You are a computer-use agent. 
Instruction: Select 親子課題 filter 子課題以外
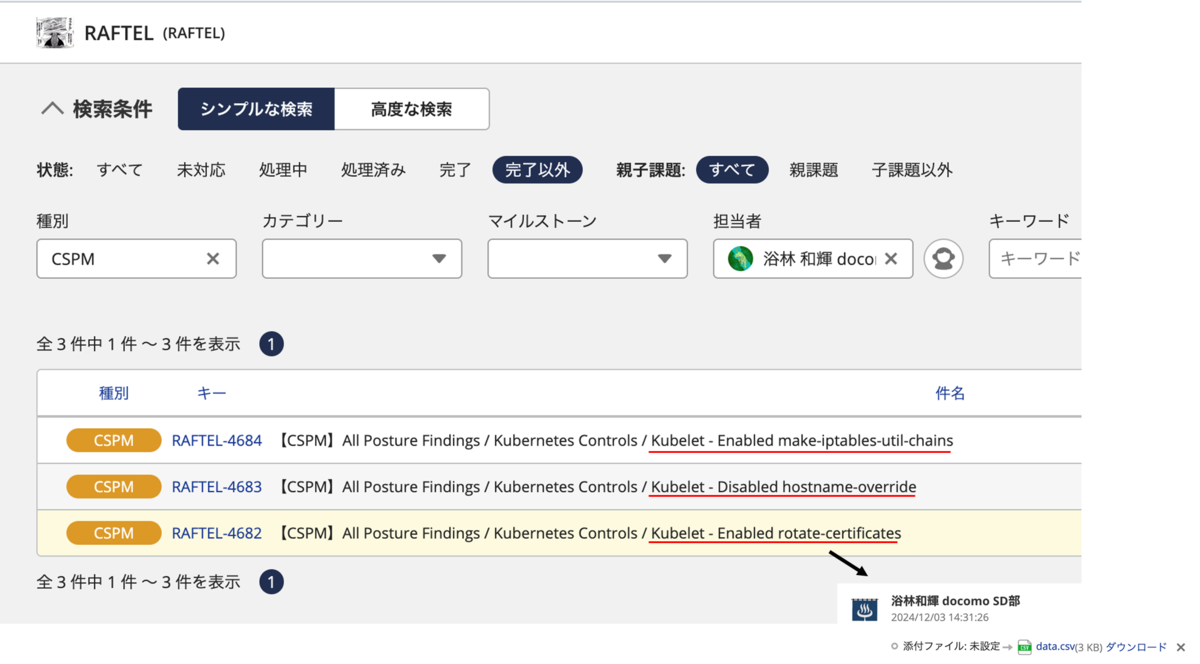(x=912, y=170)
